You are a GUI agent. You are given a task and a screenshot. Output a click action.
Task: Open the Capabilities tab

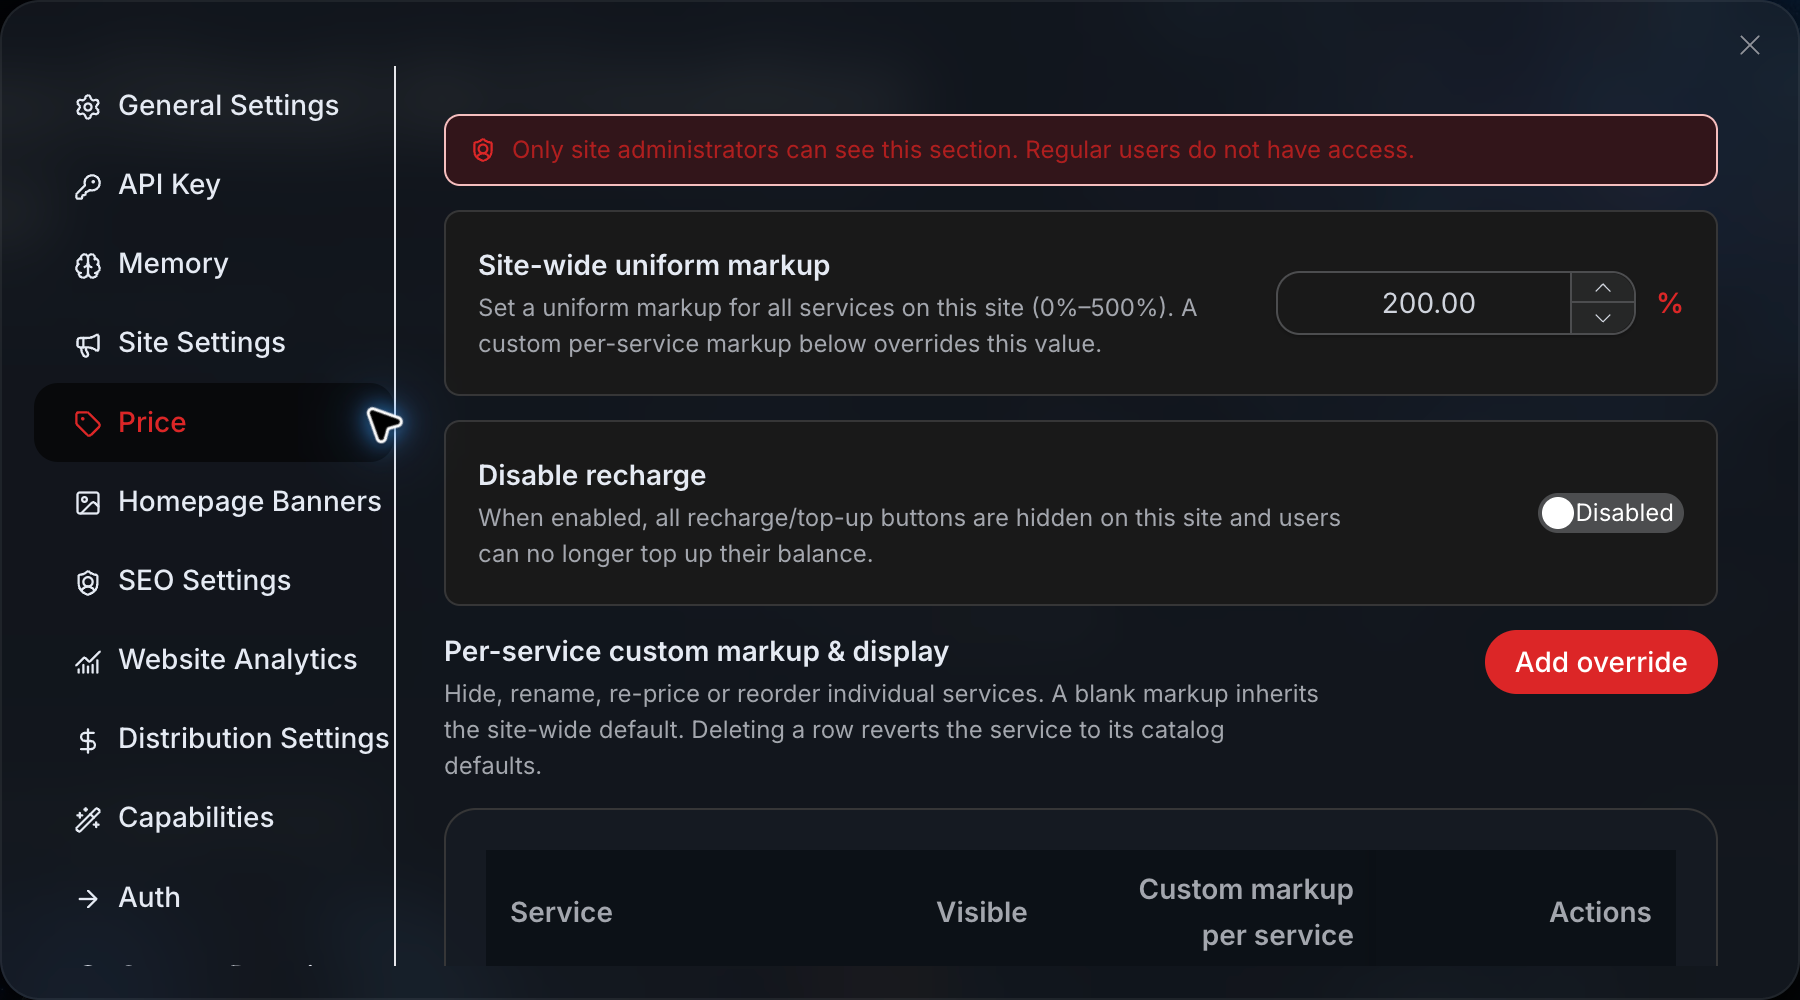coord(214,818)
